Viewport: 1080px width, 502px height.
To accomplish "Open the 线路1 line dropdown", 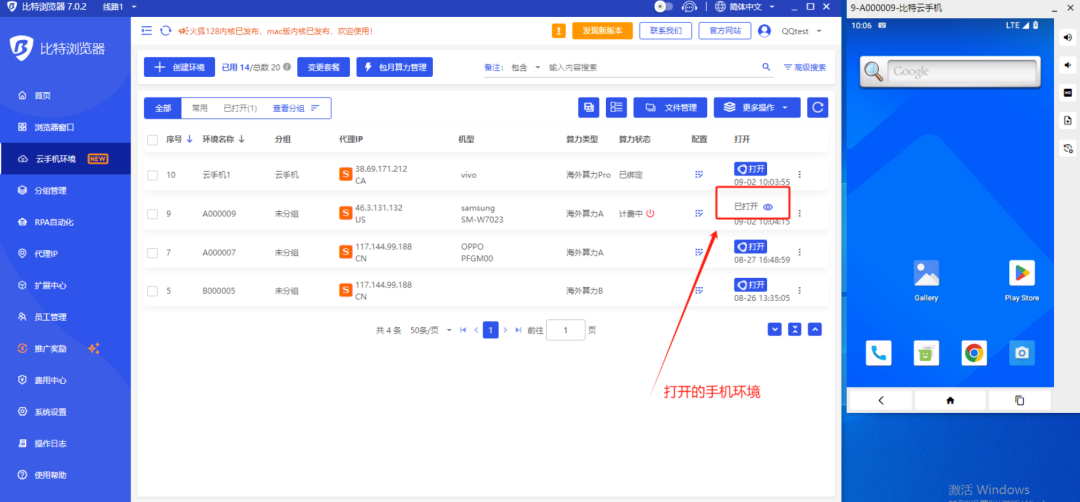I will coord(119,7).
